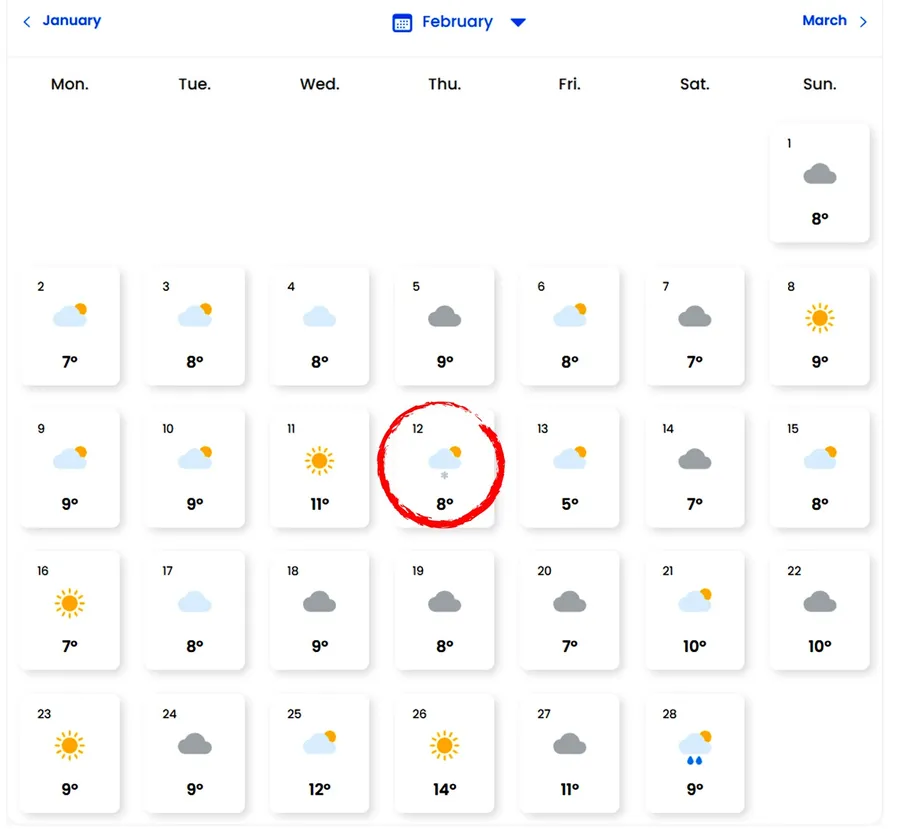Click the light cloud icon on February 4
900x829 pixels.
(319, 317)
